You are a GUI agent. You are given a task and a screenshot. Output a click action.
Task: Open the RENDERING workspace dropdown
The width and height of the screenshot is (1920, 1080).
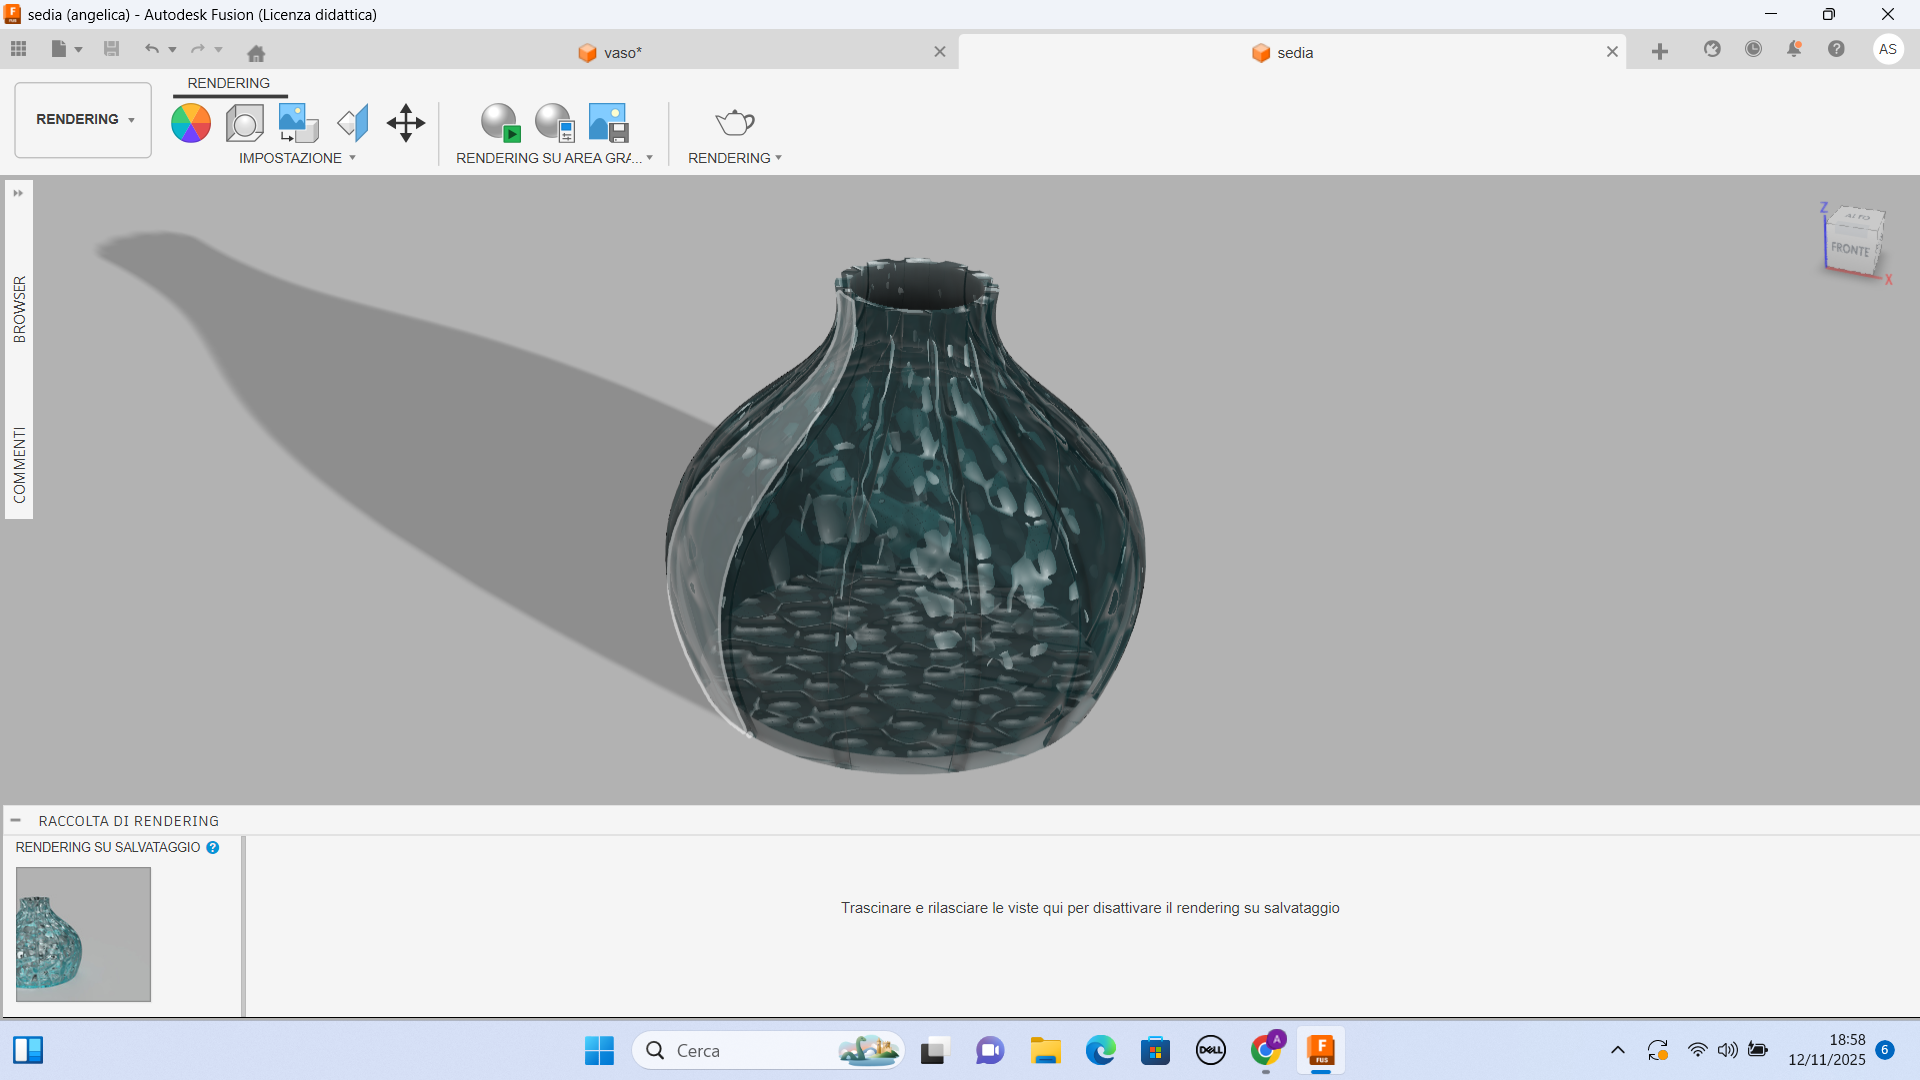[84, 120]
